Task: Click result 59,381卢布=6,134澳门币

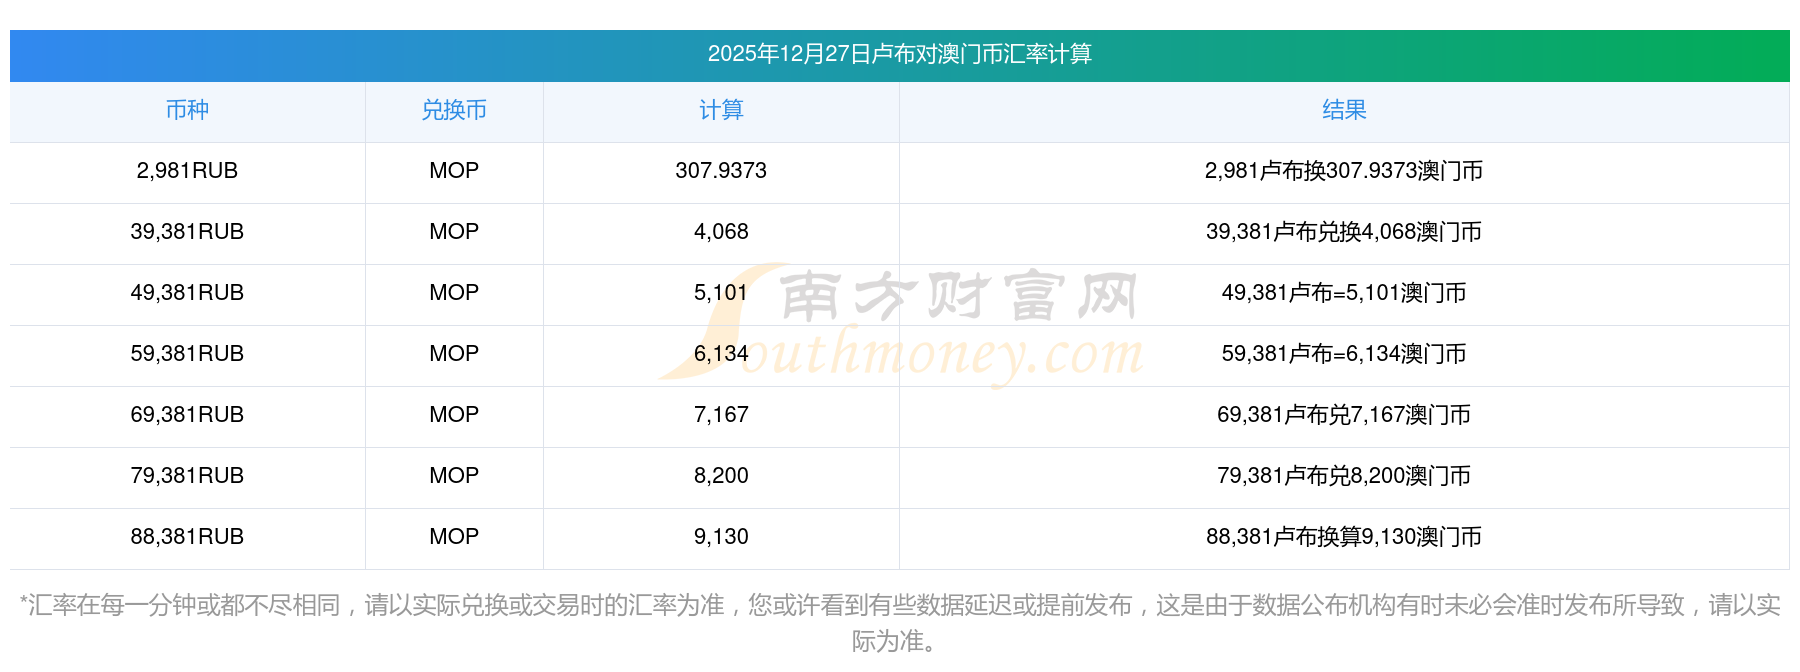Action: 1344,354
